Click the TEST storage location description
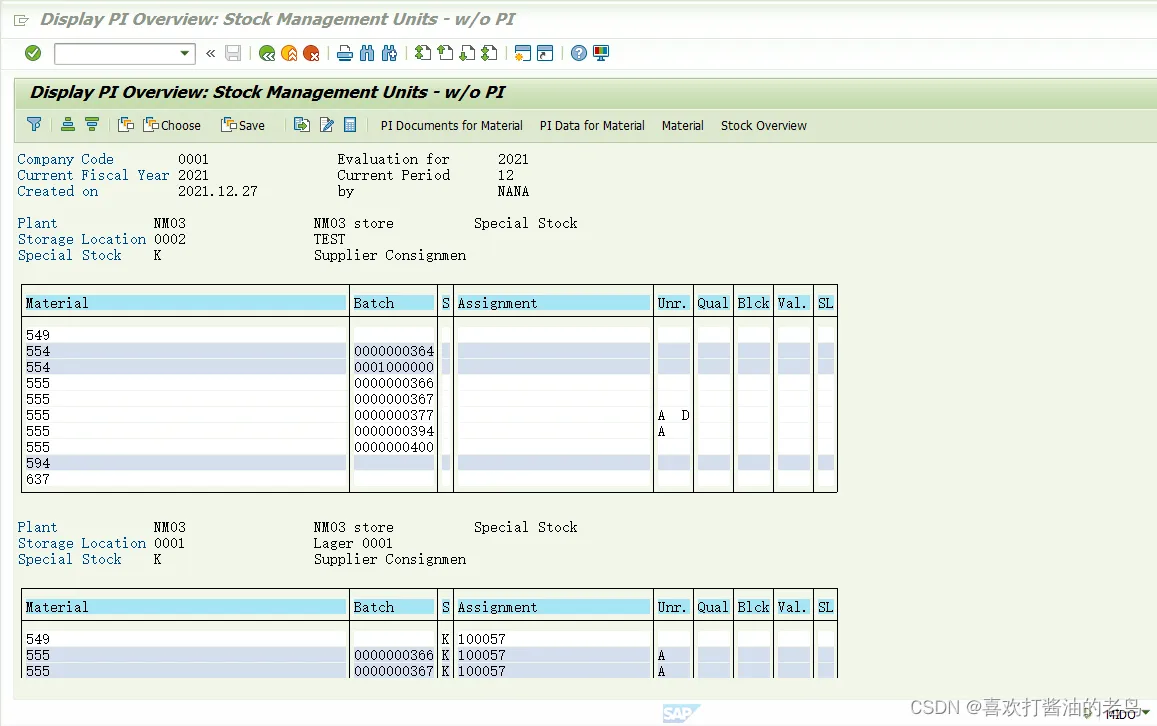Image resolution: width=1157 pixels, height=726 pixels. coord(329,239)
